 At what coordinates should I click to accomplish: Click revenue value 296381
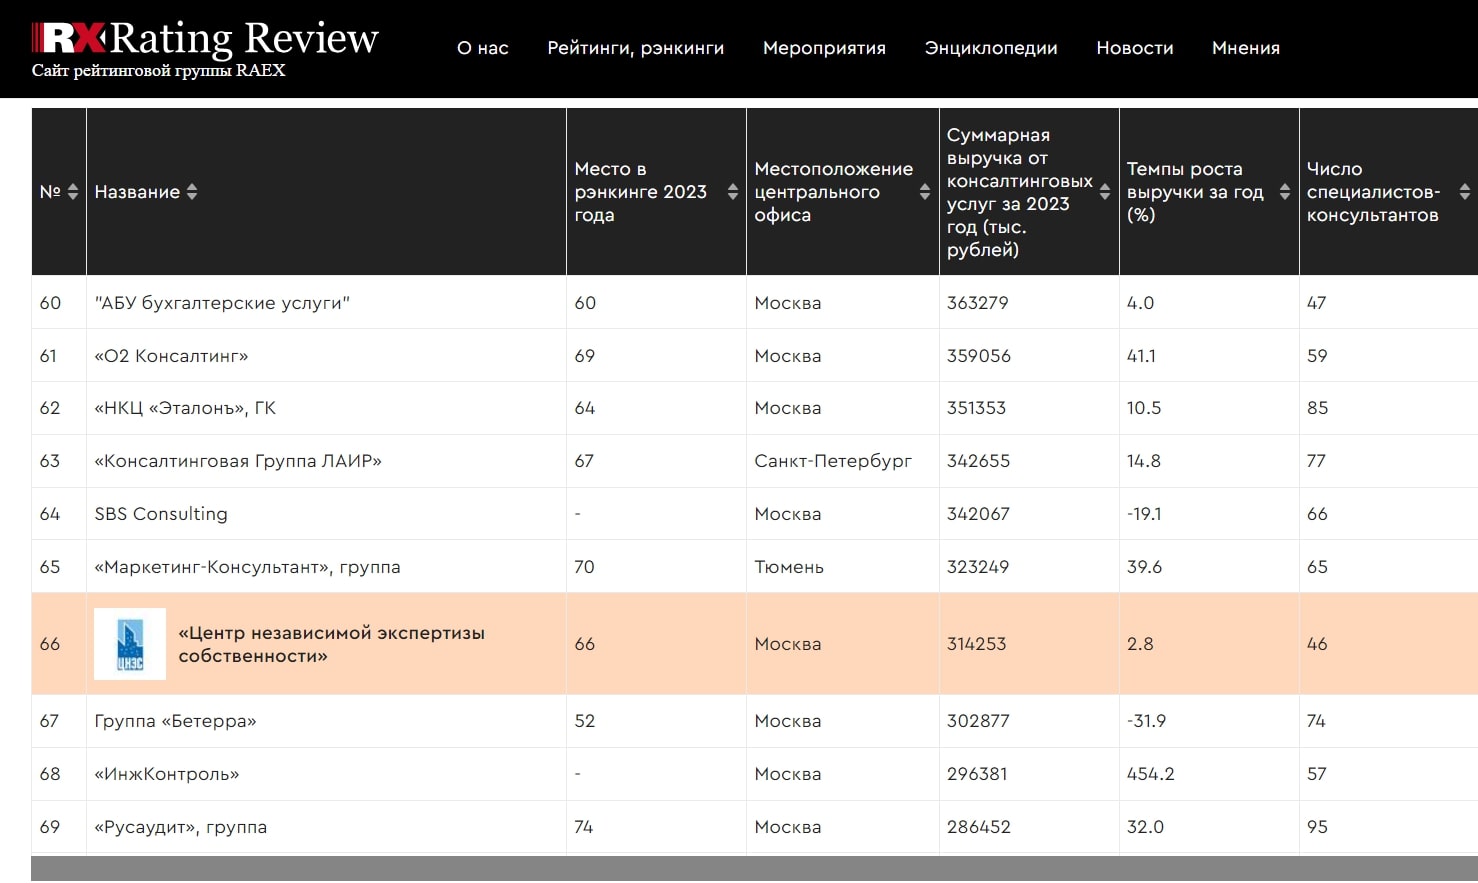click(978, 774)
